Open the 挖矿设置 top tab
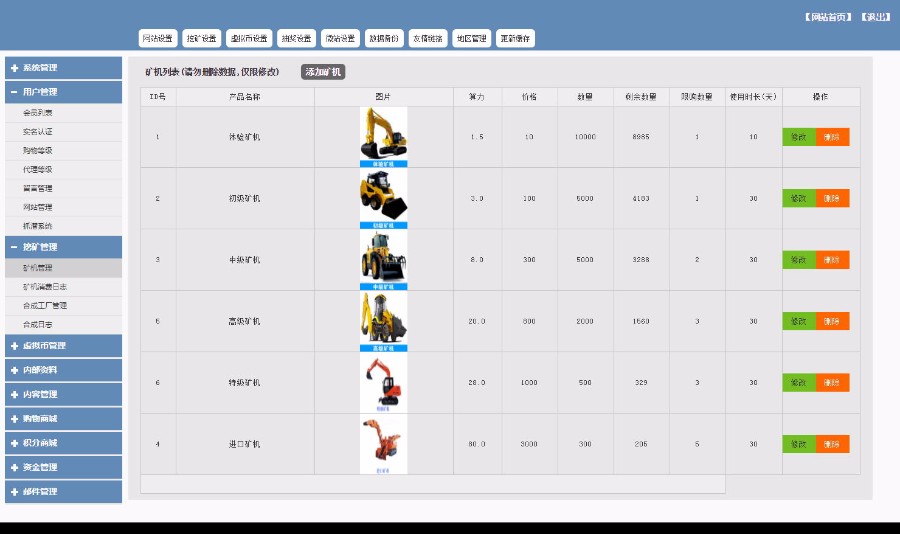 pos(201,38)
